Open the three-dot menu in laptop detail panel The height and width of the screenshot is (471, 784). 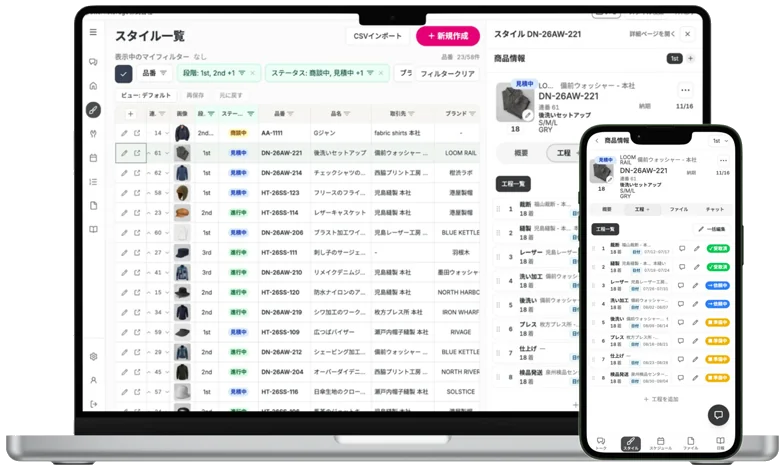tap(686, 90)
